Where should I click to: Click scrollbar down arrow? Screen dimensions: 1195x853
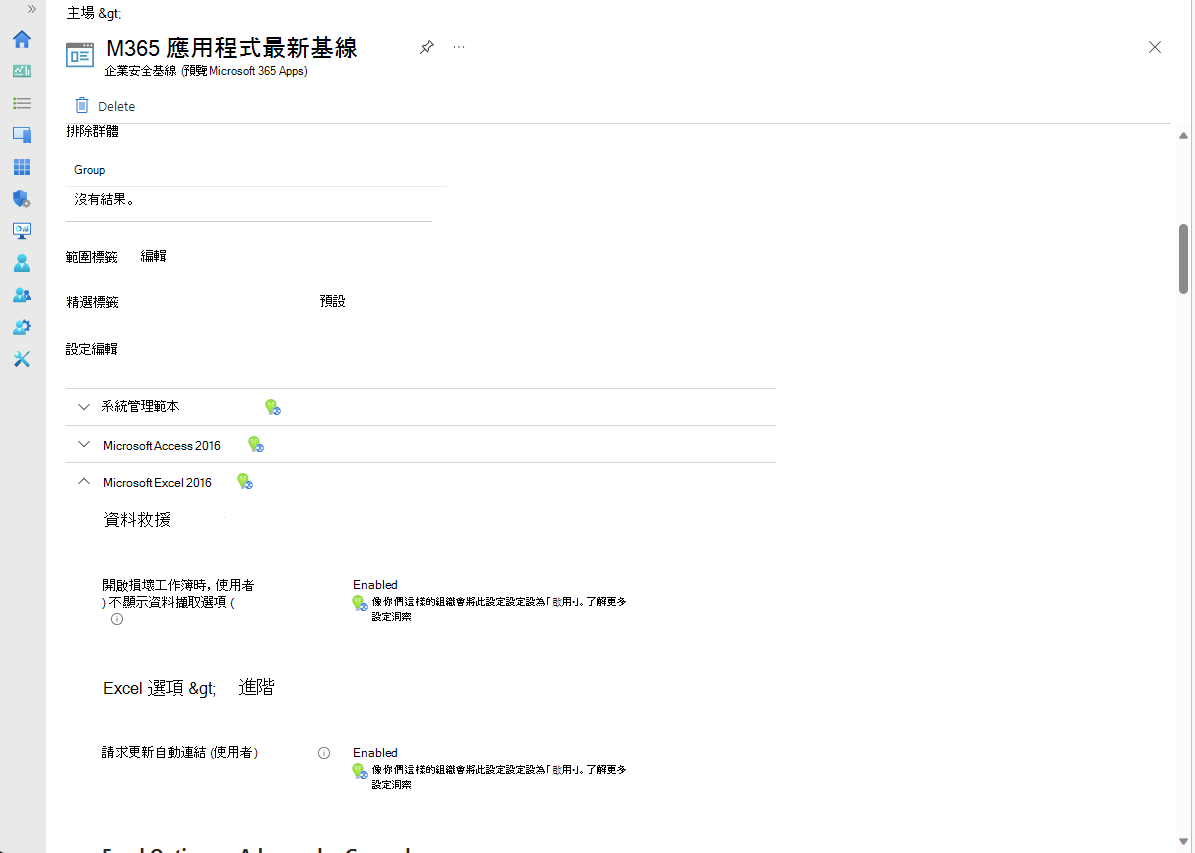point(1183,842)
